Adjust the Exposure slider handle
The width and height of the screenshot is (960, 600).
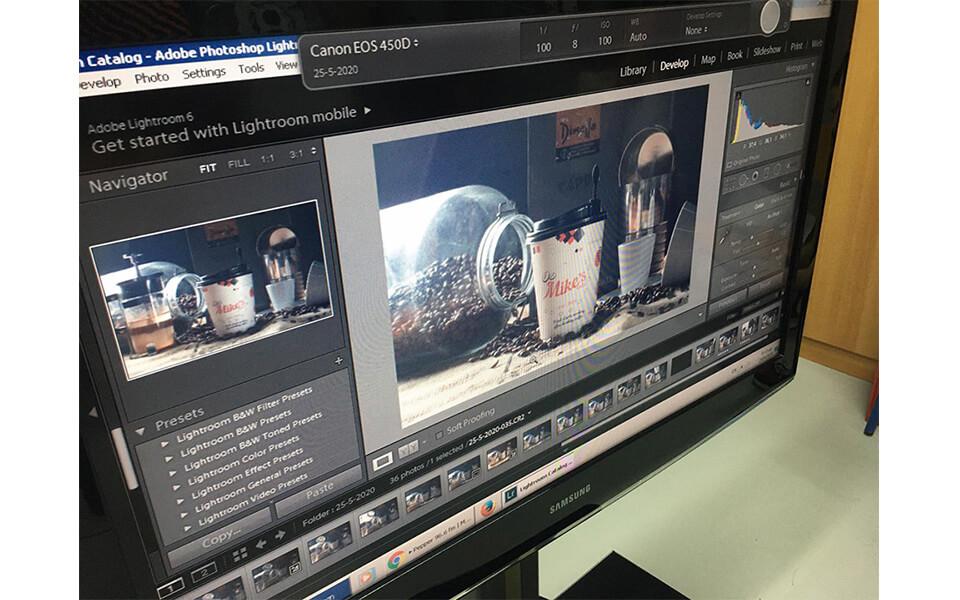(754, 269)
